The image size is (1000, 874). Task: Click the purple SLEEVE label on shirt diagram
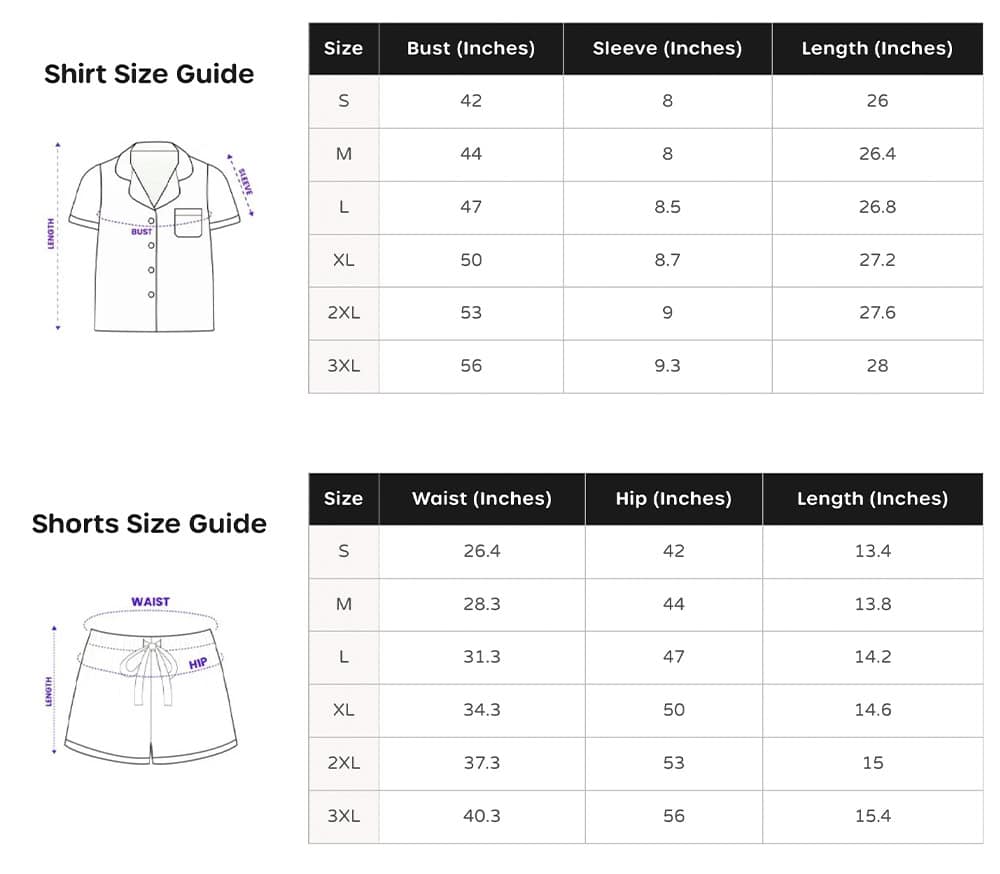pos(244,181)
